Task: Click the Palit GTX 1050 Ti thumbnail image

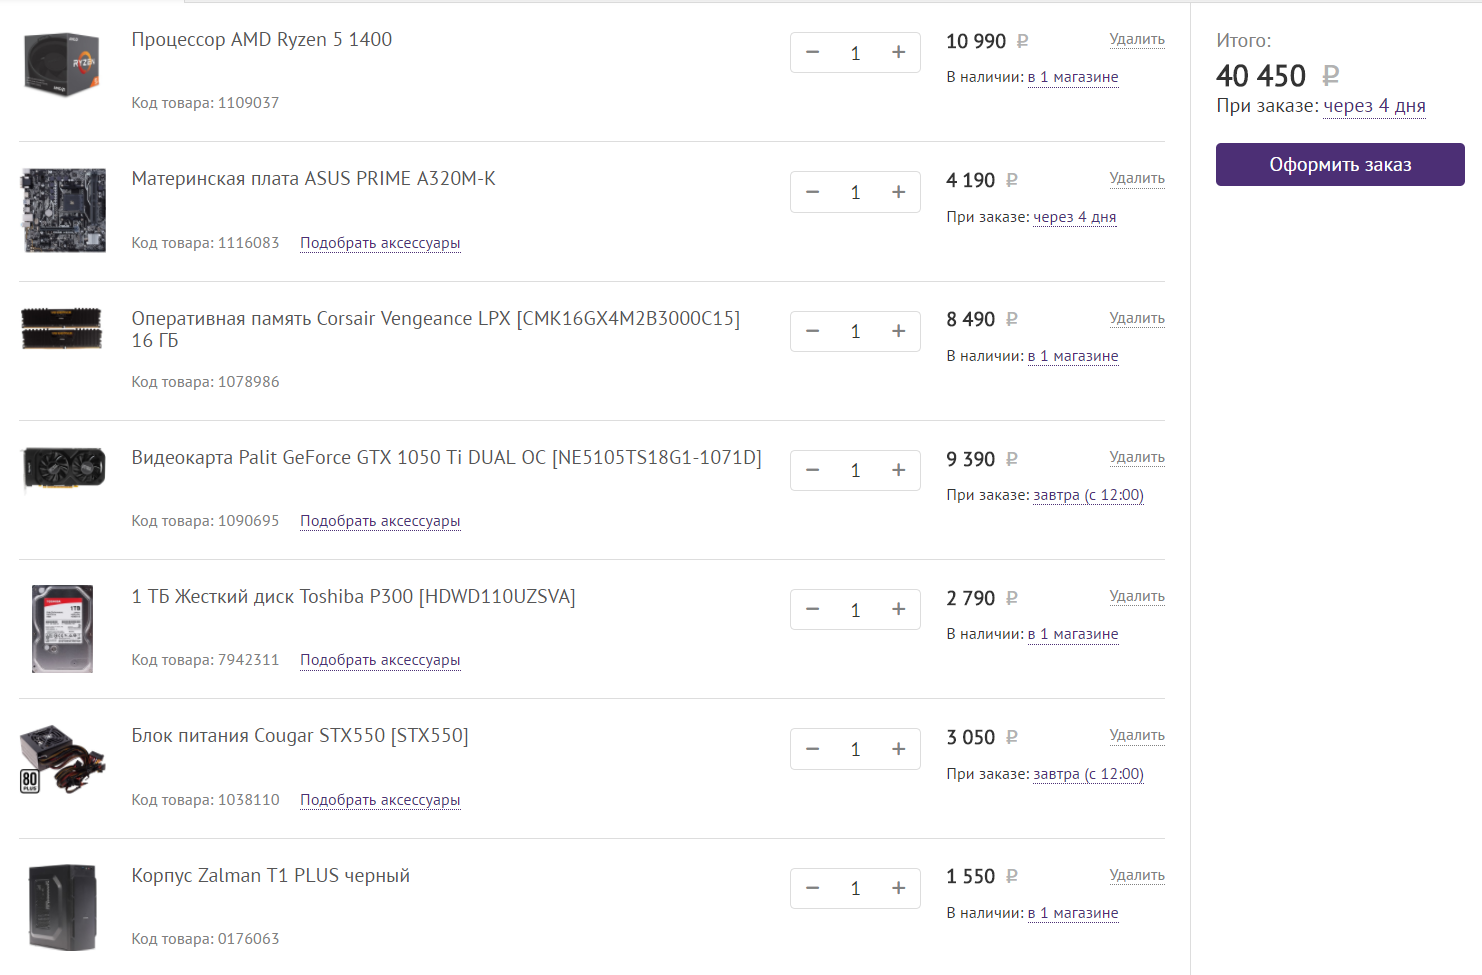Action: [x=63, y=470]
